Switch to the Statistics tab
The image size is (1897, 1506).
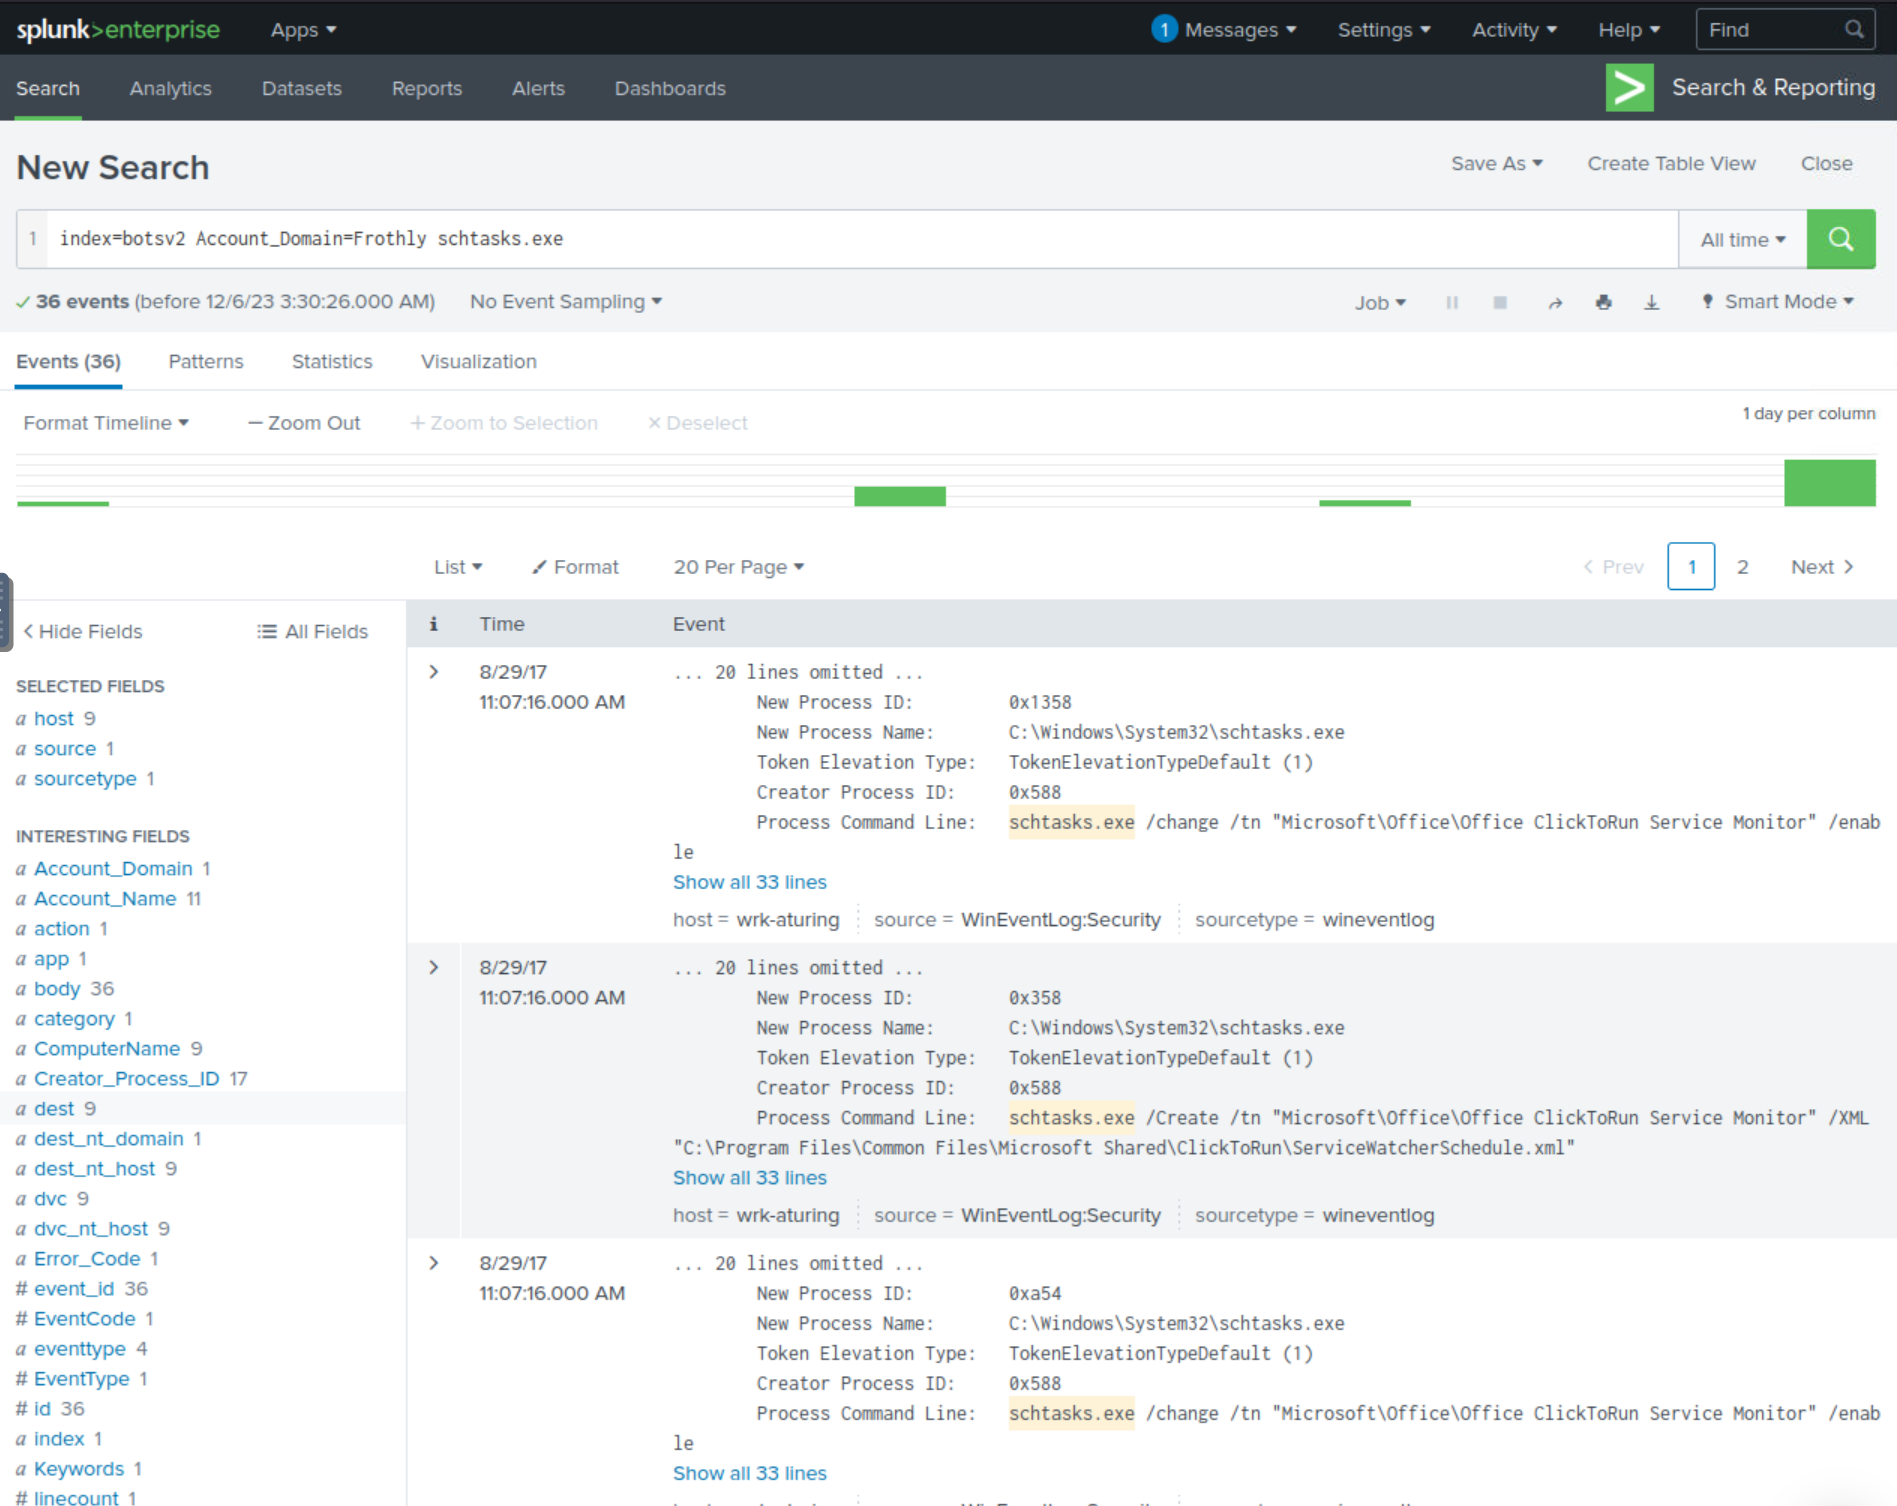click(332, 361)
